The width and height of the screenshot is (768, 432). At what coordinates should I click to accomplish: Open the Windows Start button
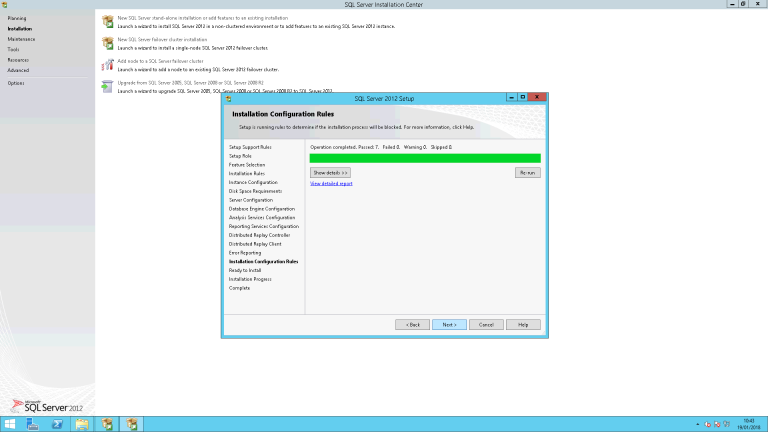[x=11, y=423]
